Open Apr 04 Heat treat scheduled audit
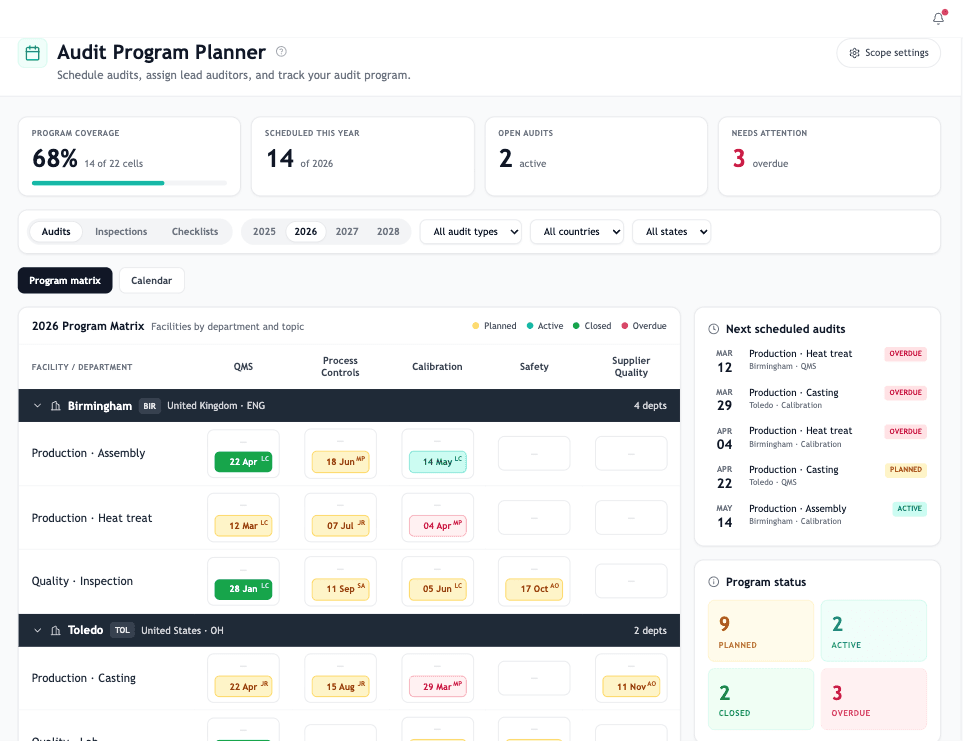963x741 pixels. point(817,437)
